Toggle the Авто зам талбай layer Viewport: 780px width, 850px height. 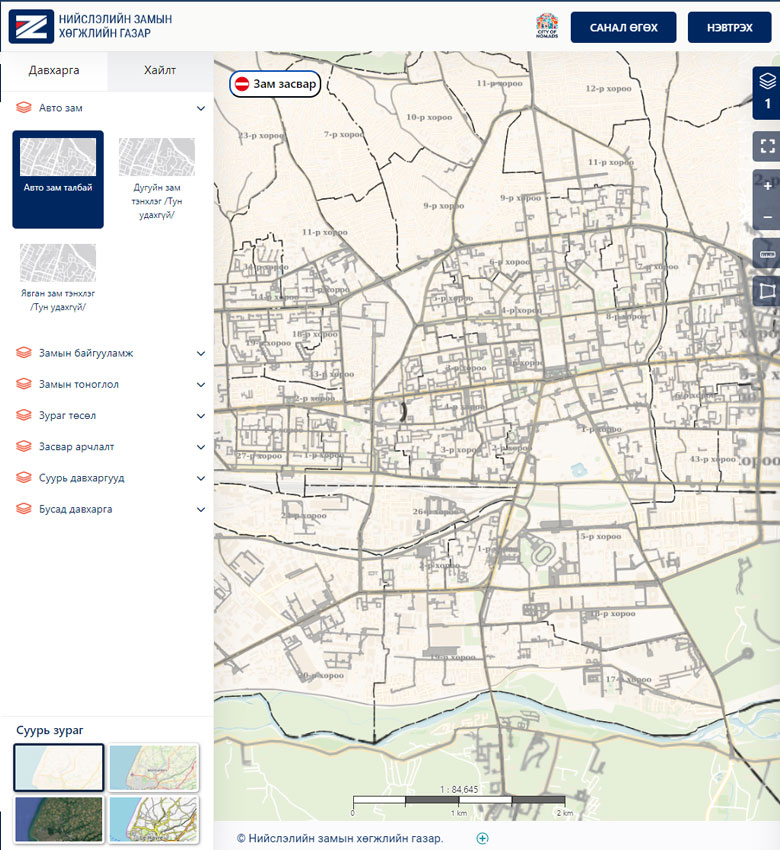58,179
